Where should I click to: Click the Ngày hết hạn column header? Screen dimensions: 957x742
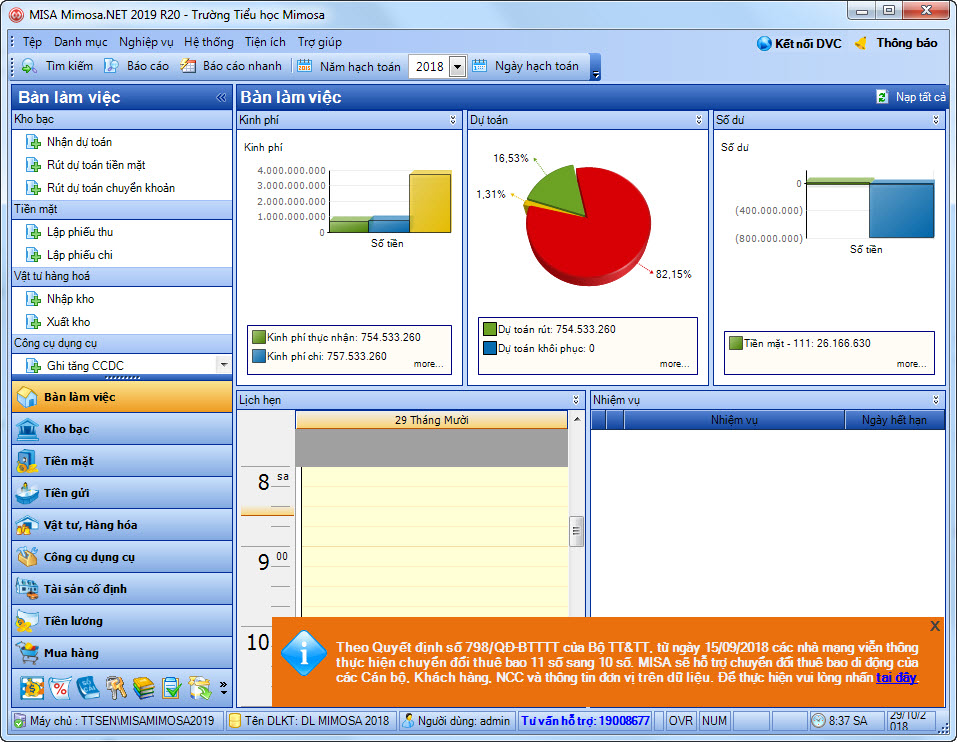tap(894, 420)
